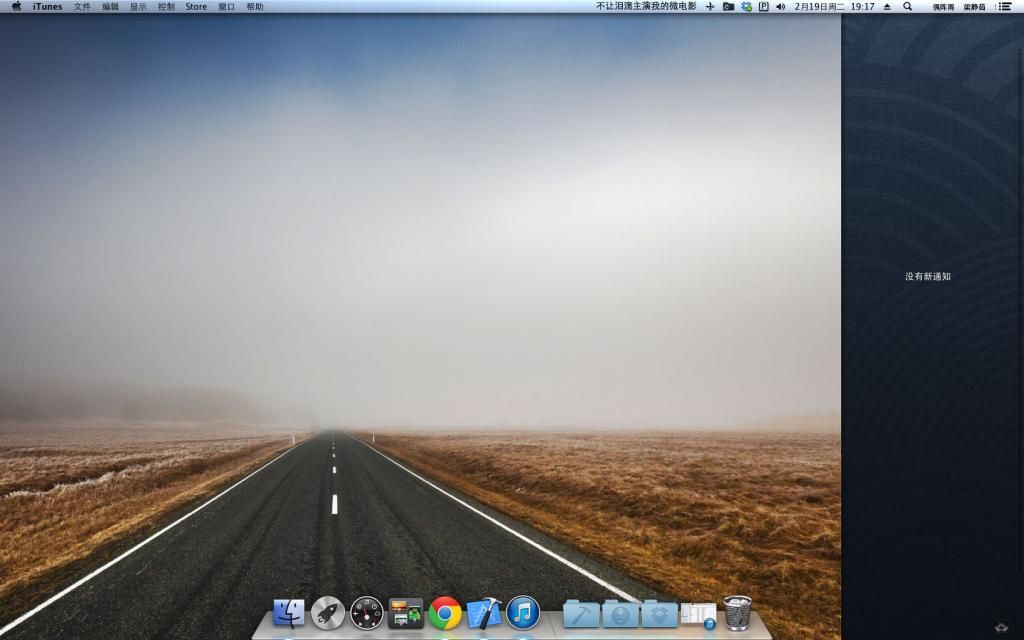The height and width of the screenshot is (640, 1024).
Task: Open the Dashboard gauge icon in Dock
Action: click(367, 612)
